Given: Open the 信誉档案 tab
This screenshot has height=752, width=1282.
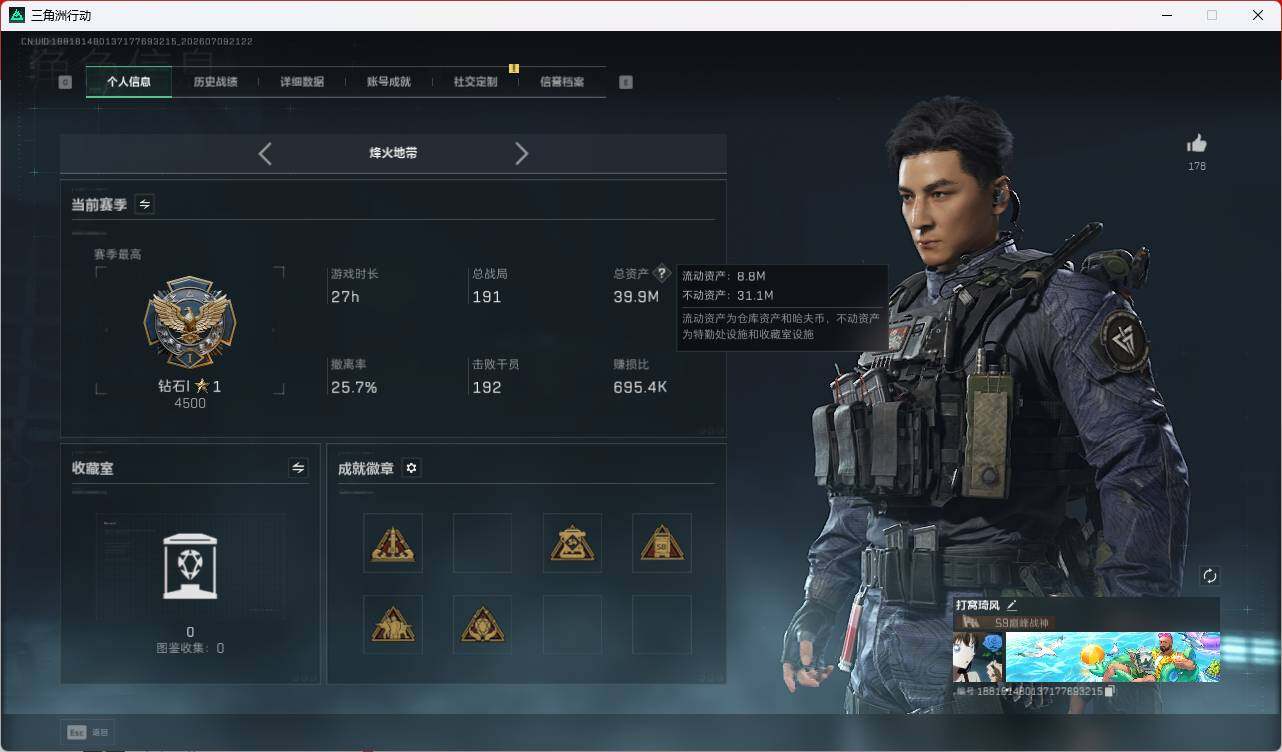Looking at the screenshot, I should click(x=562, y=82).
